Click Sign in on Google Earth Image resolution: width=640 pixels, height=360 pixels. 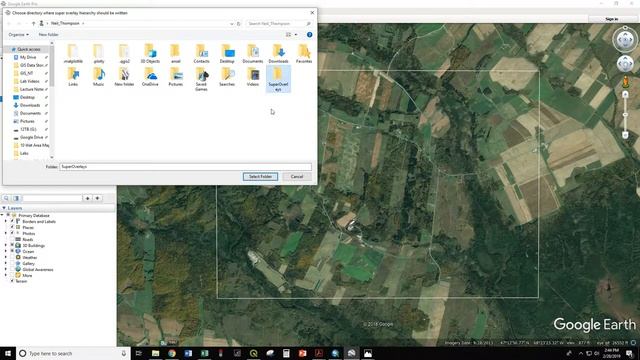tap(611, 19)
